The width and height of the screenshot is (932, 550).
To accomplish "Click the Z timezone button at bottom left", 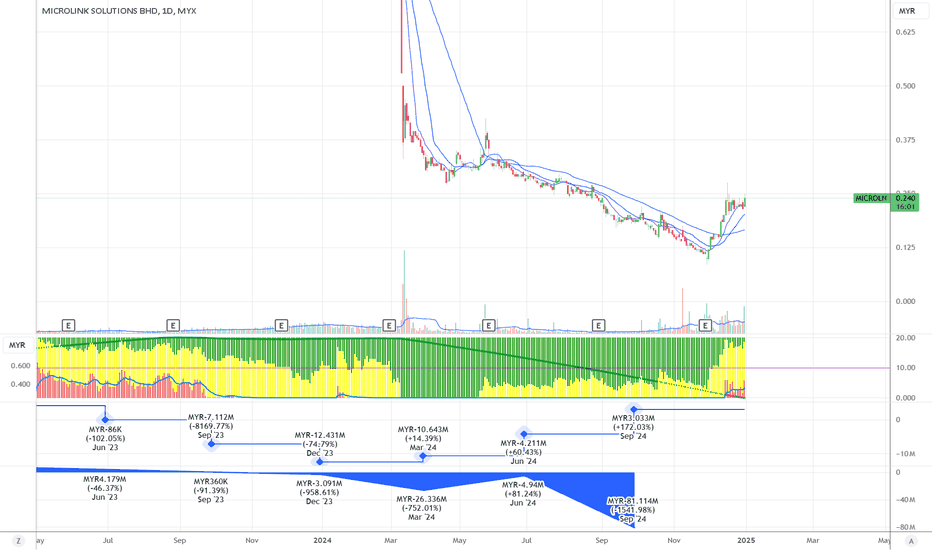I will click(x=18, y=540).
